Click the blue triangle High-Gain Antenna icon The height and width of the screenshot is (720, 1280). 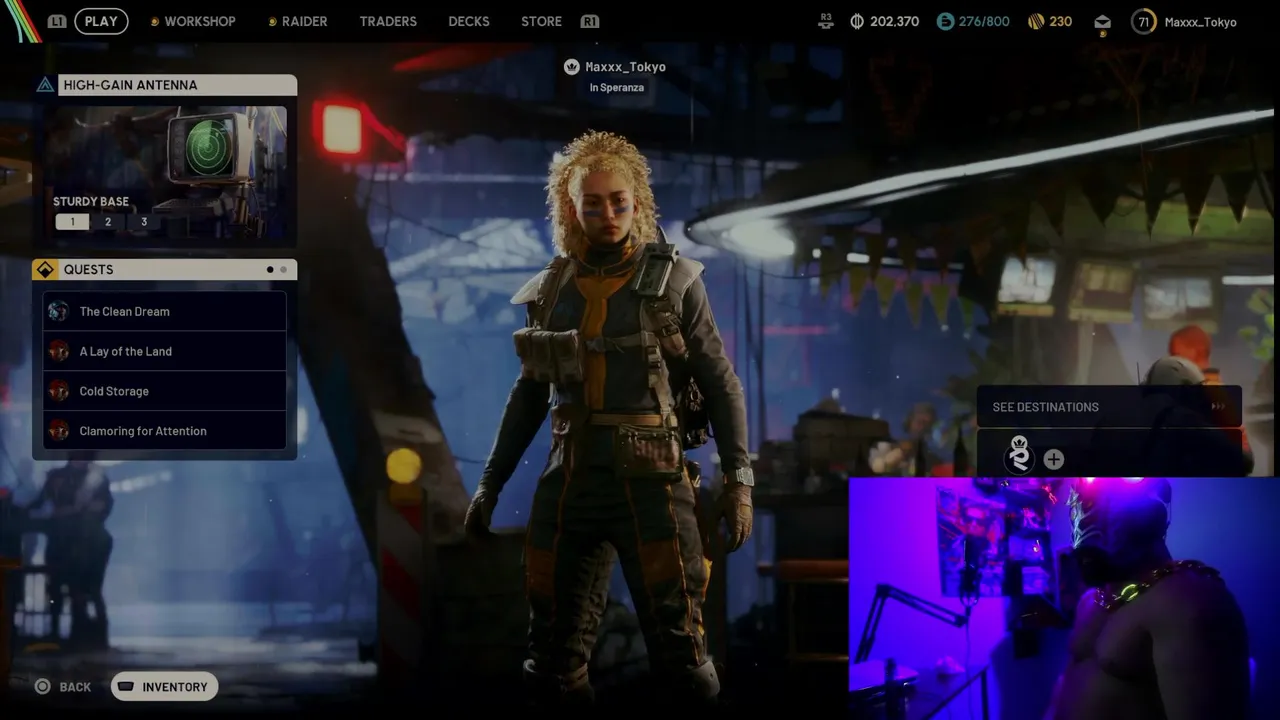[45, 85]
